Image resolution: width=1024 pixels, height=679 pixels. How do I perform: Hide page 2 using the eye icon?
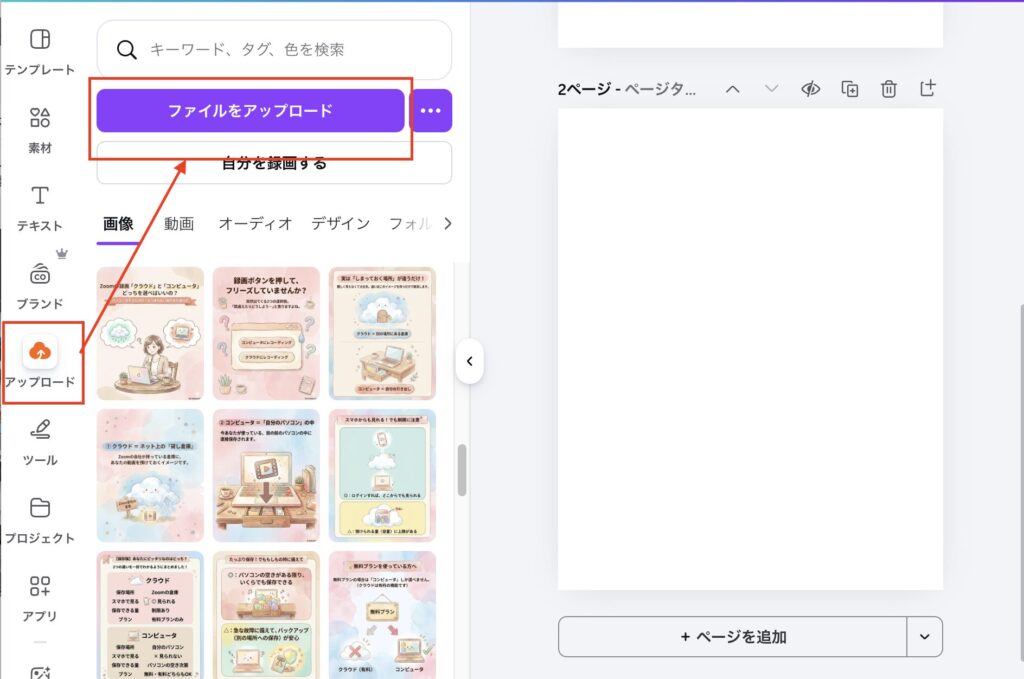pyautogui.click(x=810, y=89)
